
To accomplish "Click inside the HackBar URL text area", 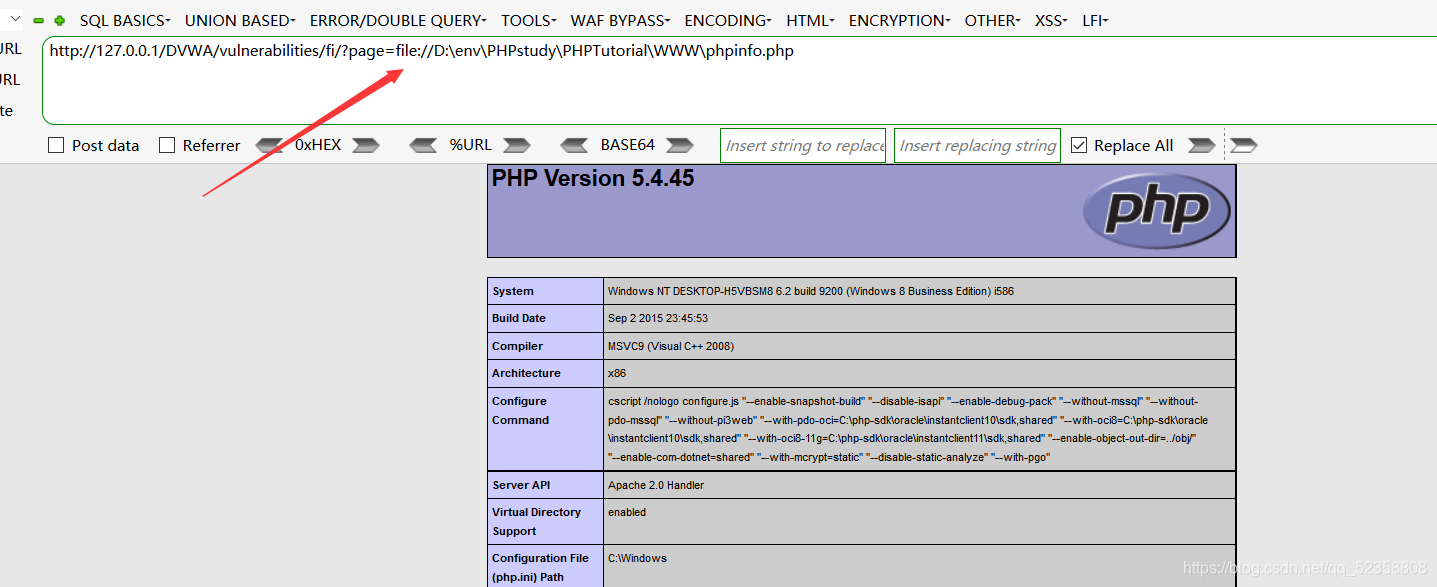I will (739, 80).
